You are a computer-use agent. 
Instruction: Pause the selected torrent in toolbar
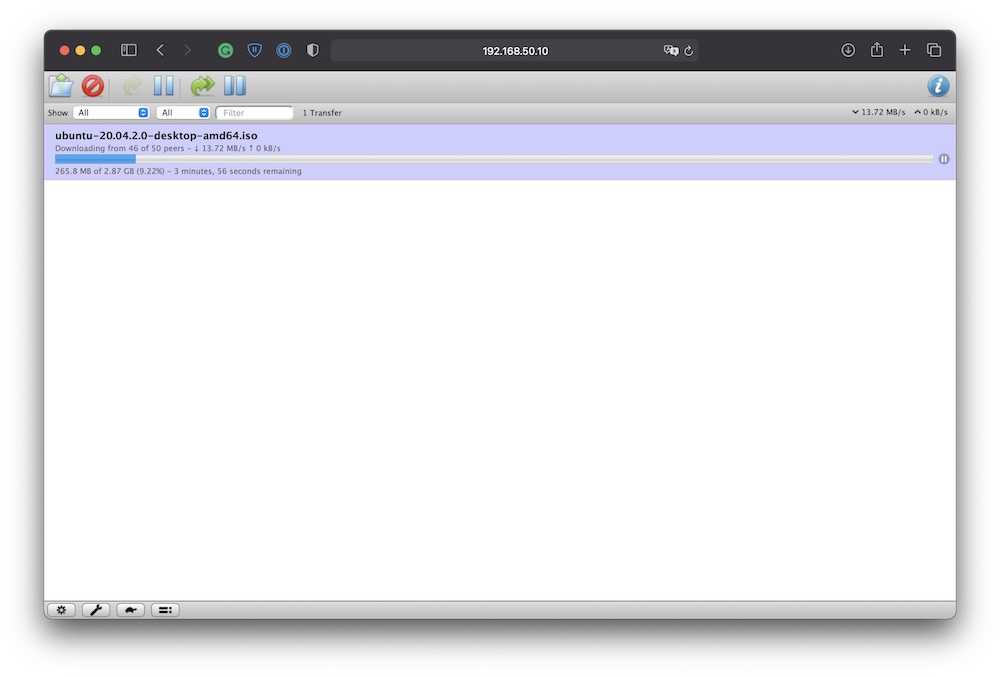163,86
